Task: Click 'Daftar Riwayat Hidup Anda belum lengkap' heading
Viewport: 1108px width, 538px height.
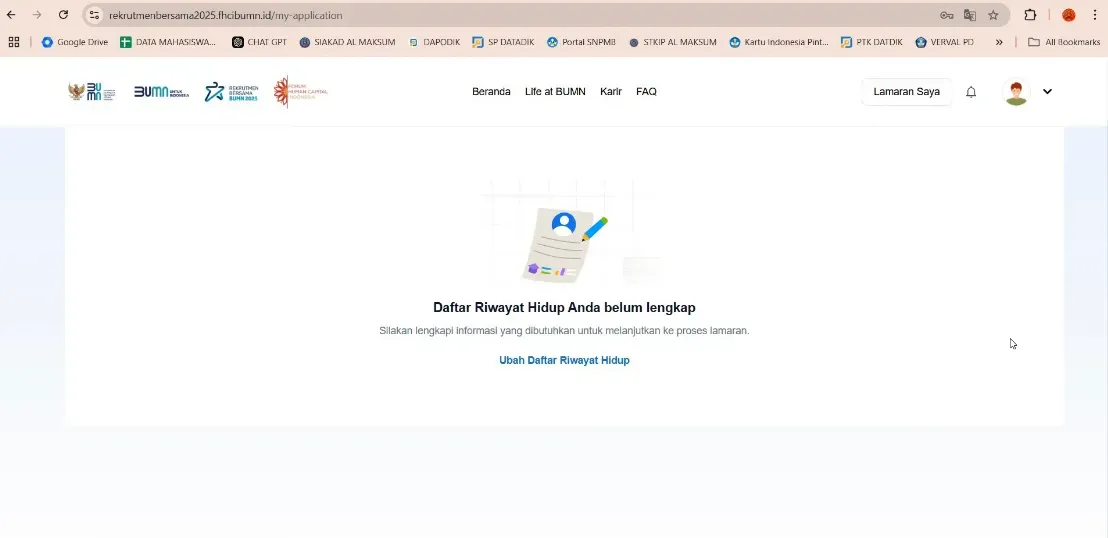Action: 564,308
